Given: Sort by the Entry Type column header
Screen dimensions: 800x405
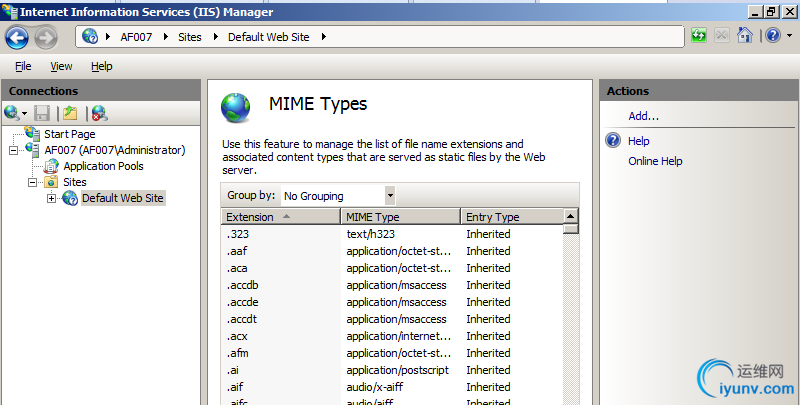Looking at the screenshot, I should coord(512,217).
